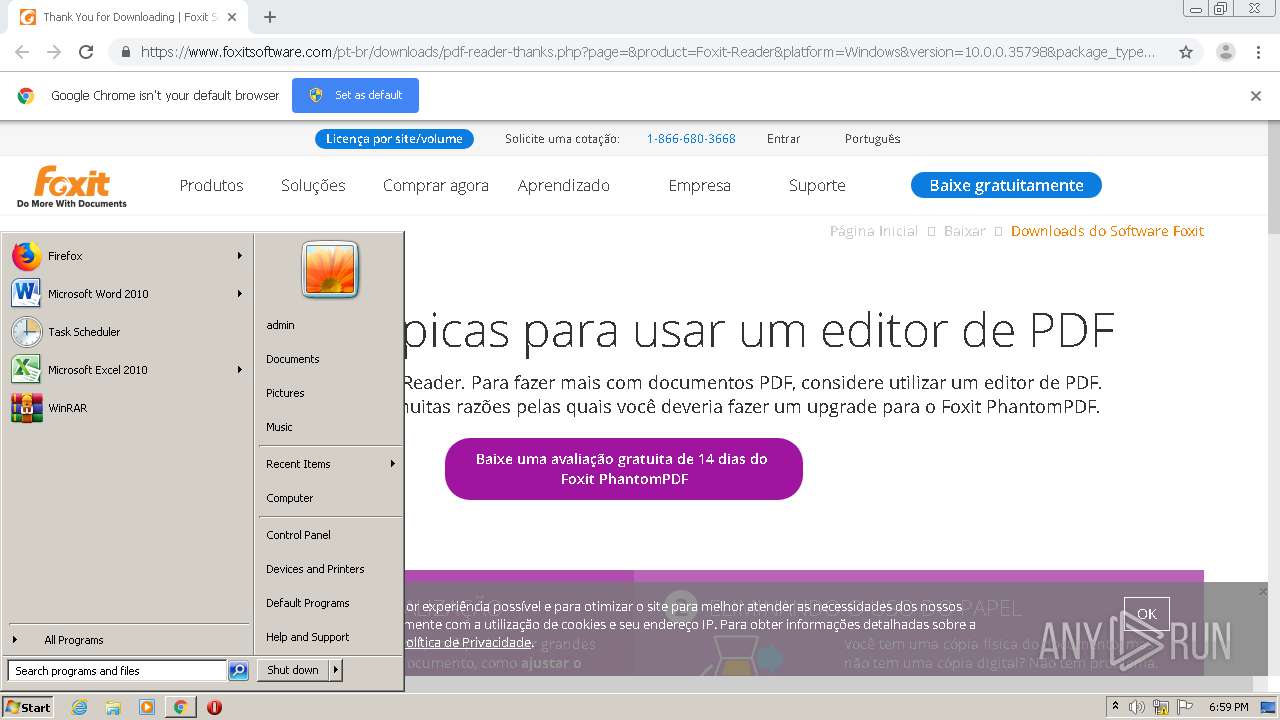The image size is (1280, 720).
Task: Select the Thank You for Downloading tab
Action: click(128, 17)
